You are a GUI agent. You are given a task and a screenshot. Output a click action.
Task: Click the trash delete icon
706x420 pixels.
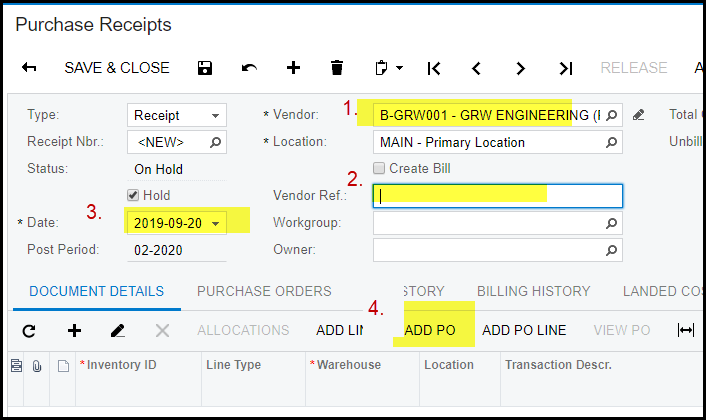click(337, 68)
